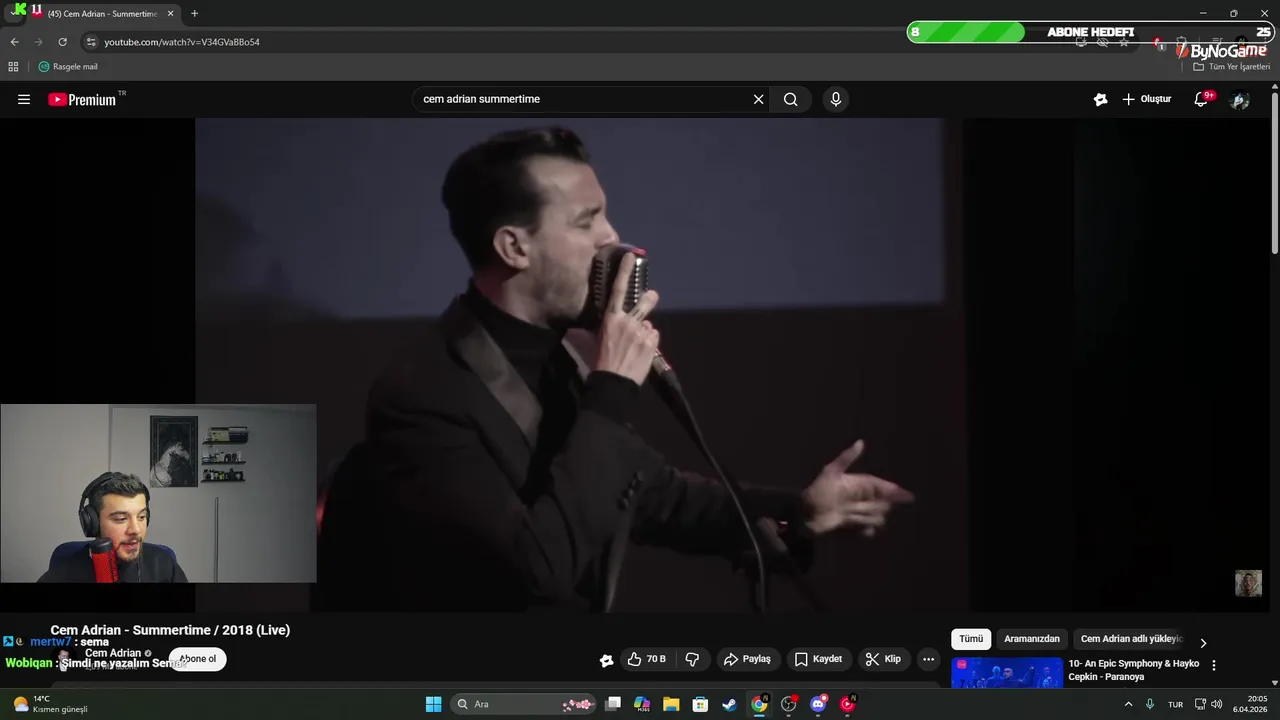1280x720 pixels.
Task: Open the Cem Adrian channel name
Action: 113,653
